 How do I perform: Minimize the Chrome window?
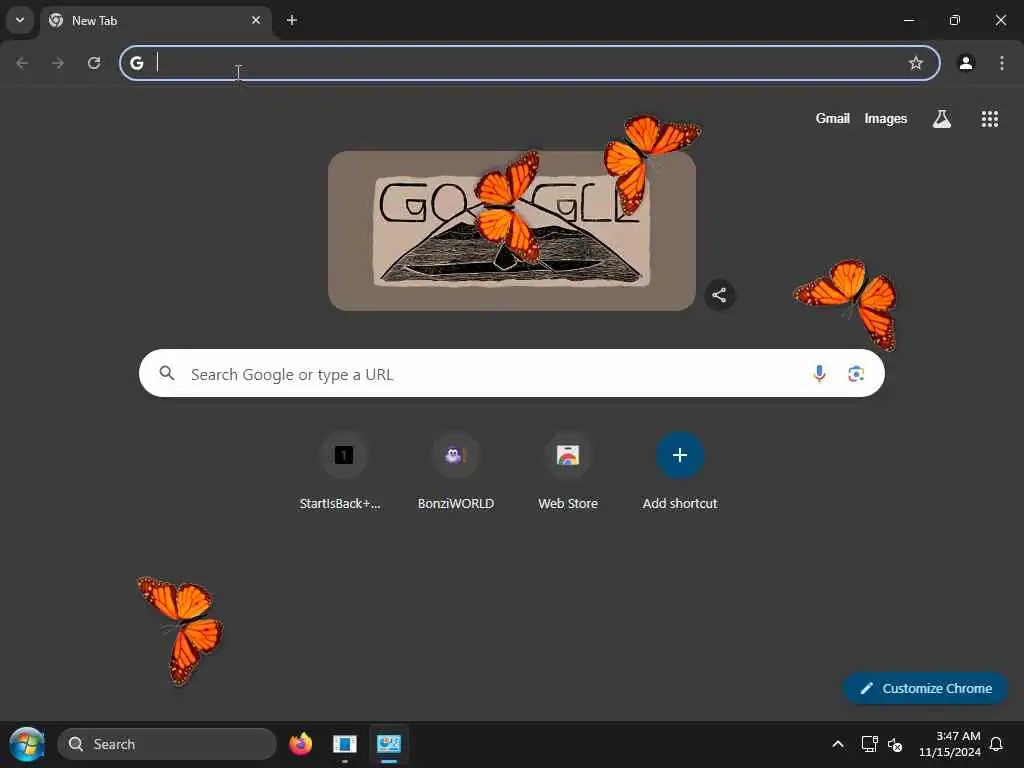(908, 20)
